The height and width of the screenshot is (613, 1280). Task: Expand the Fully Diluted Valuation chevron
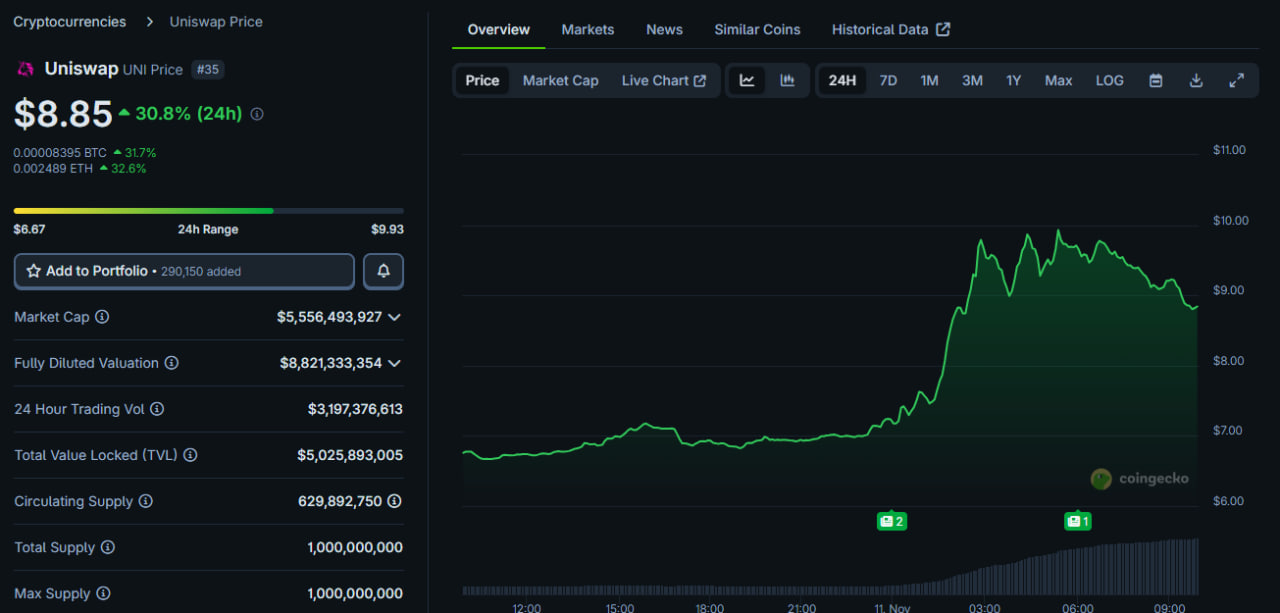[395, 363]
